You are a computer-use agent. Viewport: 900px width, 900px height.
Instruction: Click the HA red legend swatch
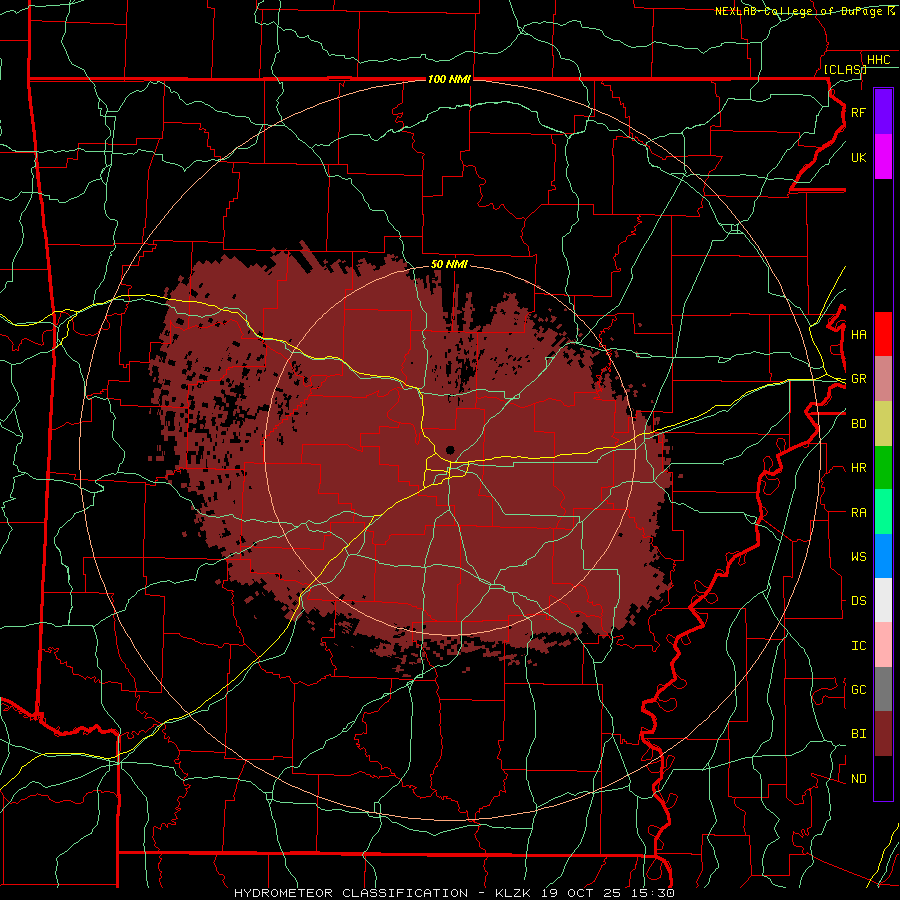tap(883, 334)
